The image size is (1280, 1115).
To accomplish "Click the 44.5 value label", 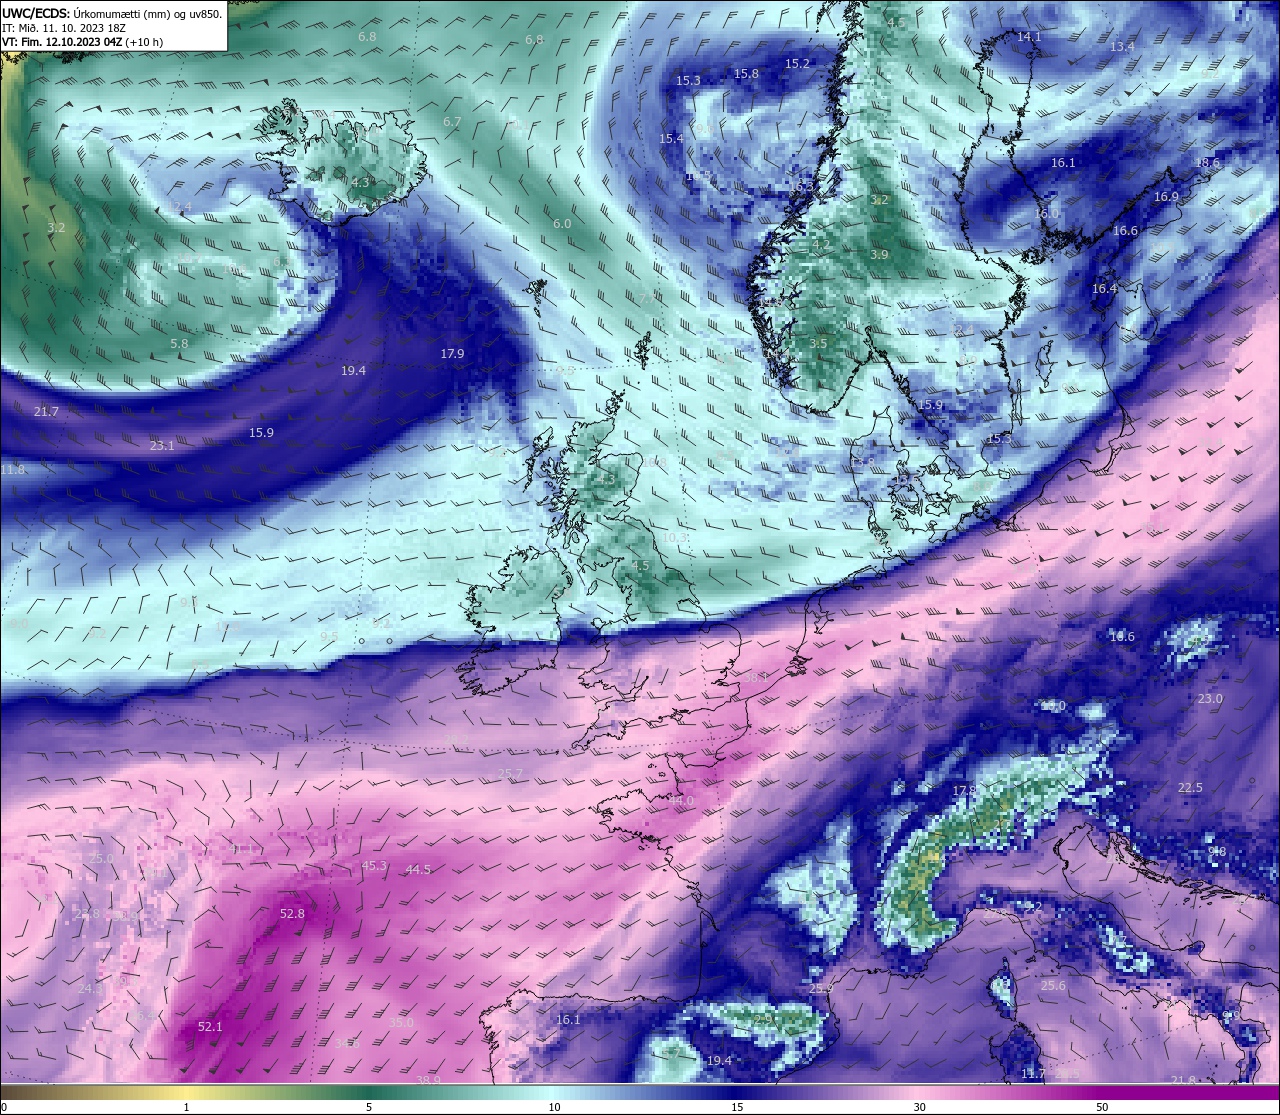I will [418, 869].
